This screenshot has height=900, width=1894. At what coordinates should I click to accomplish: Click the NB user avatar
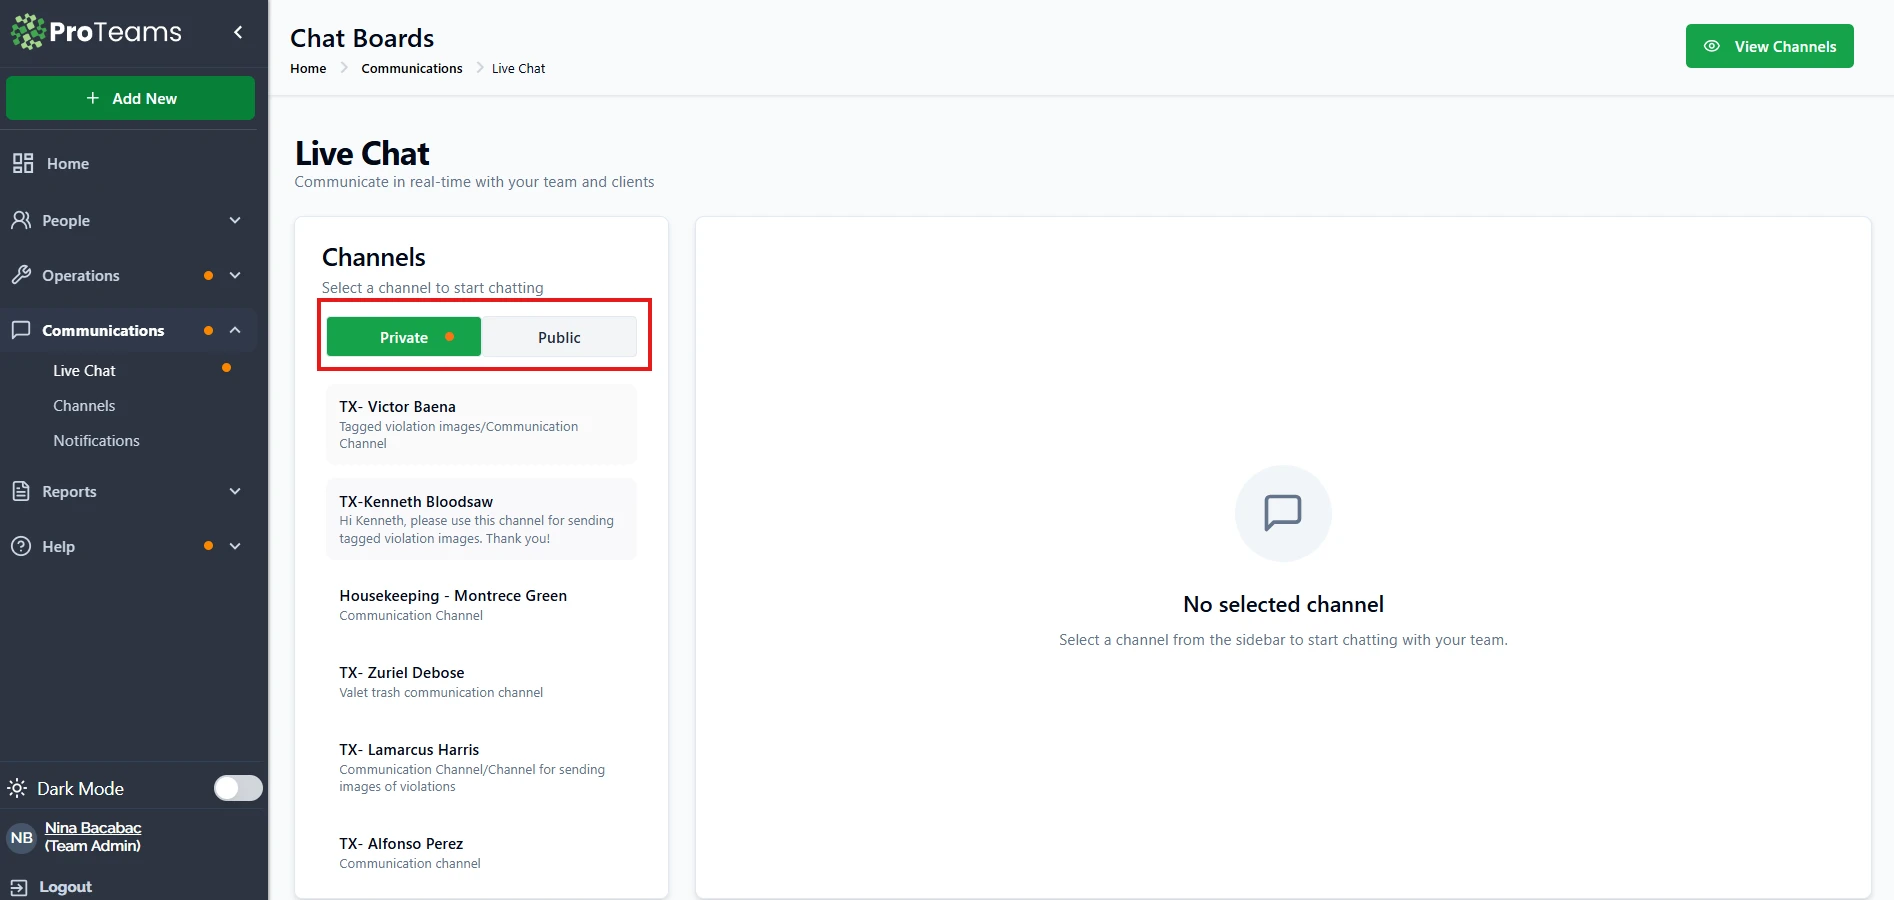22,838
